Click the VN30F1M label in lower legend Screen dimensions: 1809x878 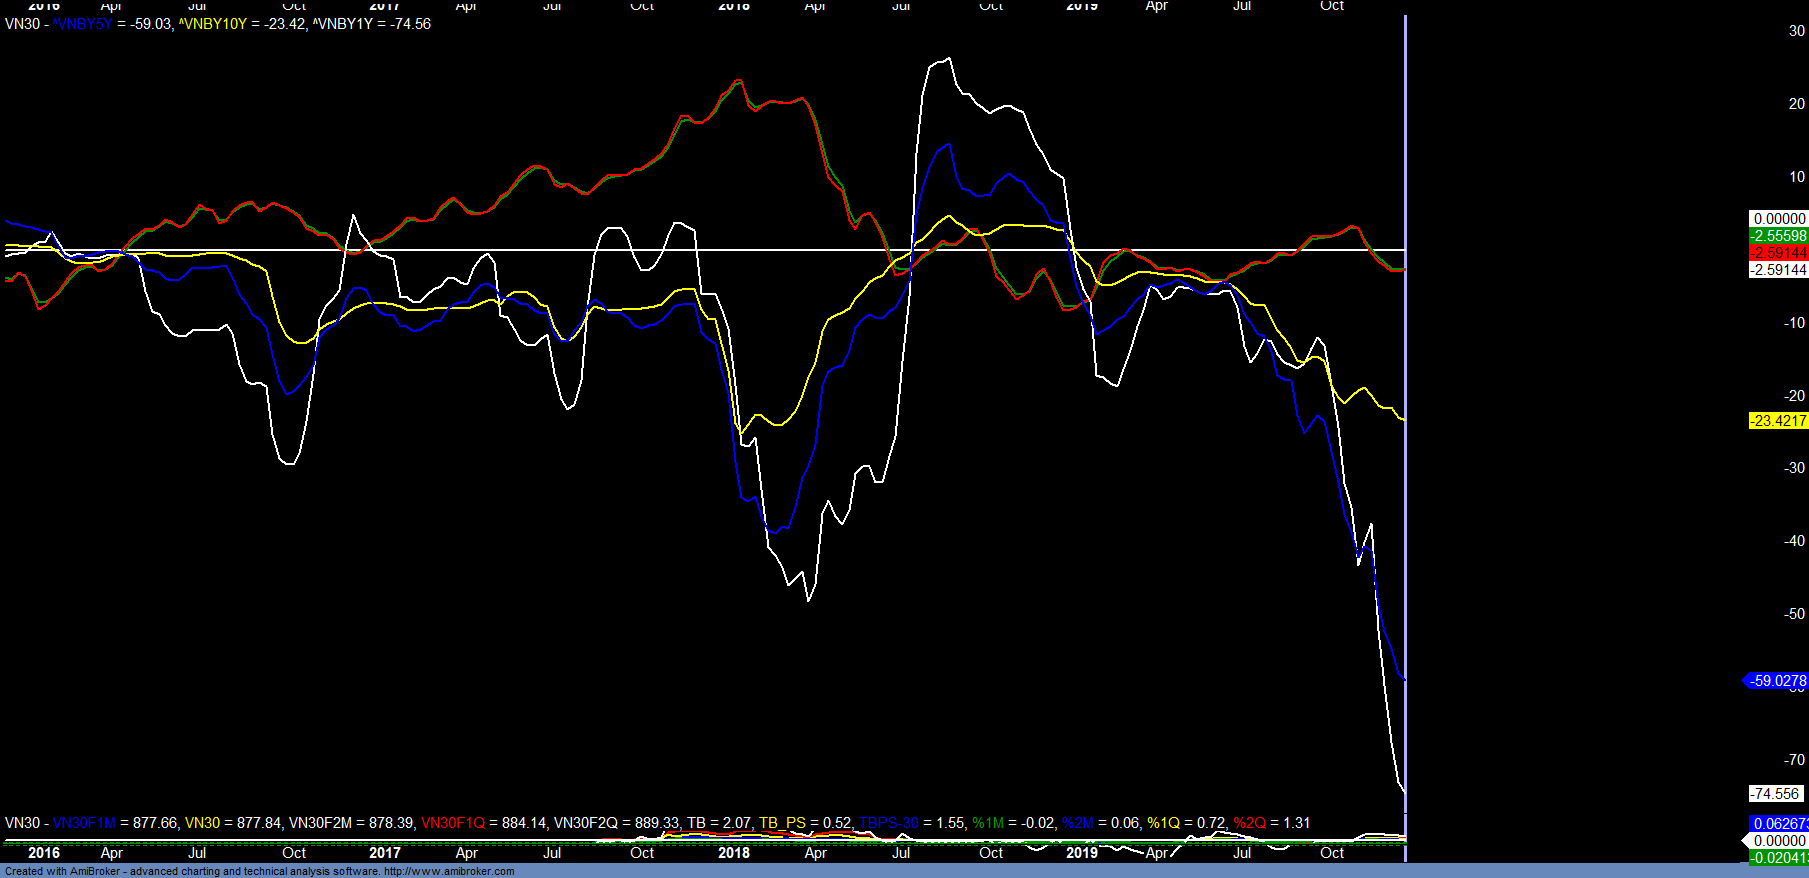click(x=84, y=823)
